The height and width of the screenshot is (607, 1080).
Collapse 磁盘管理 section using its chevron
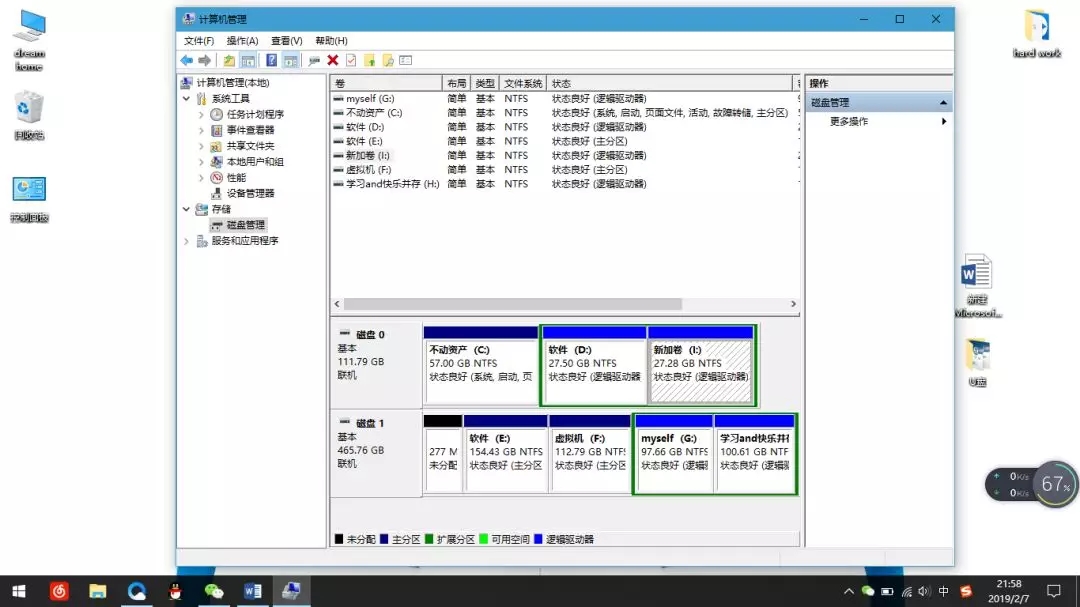pos(941,101)
